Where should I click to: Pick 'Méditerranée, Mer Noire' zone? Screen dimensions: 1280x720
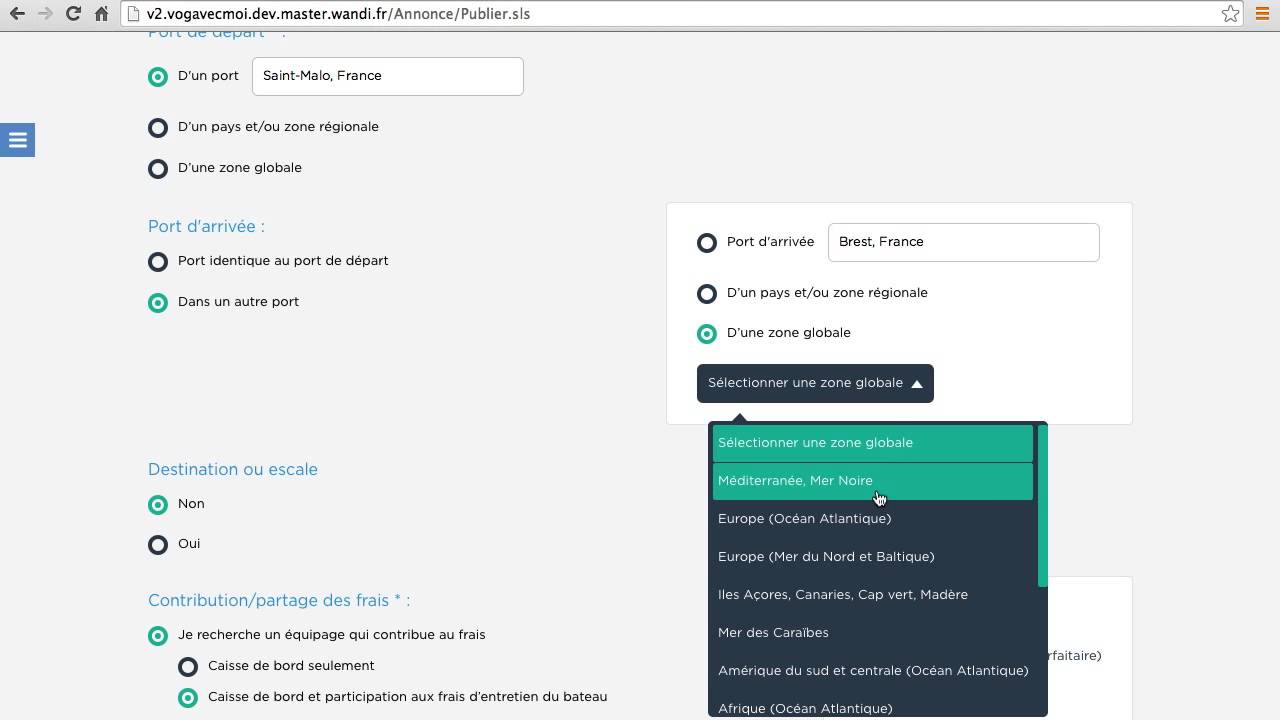click(872, 481)
